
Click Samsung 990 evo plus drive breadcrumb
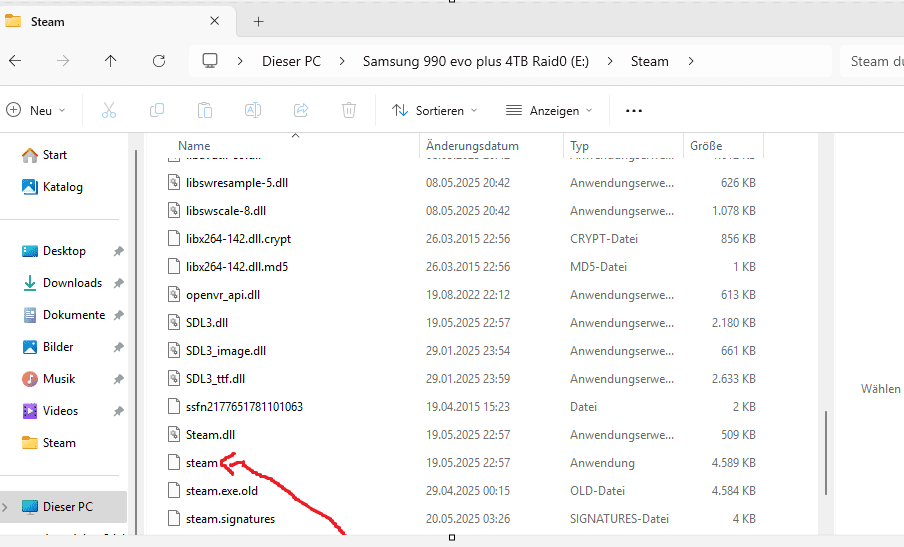(x=476, y=61)
